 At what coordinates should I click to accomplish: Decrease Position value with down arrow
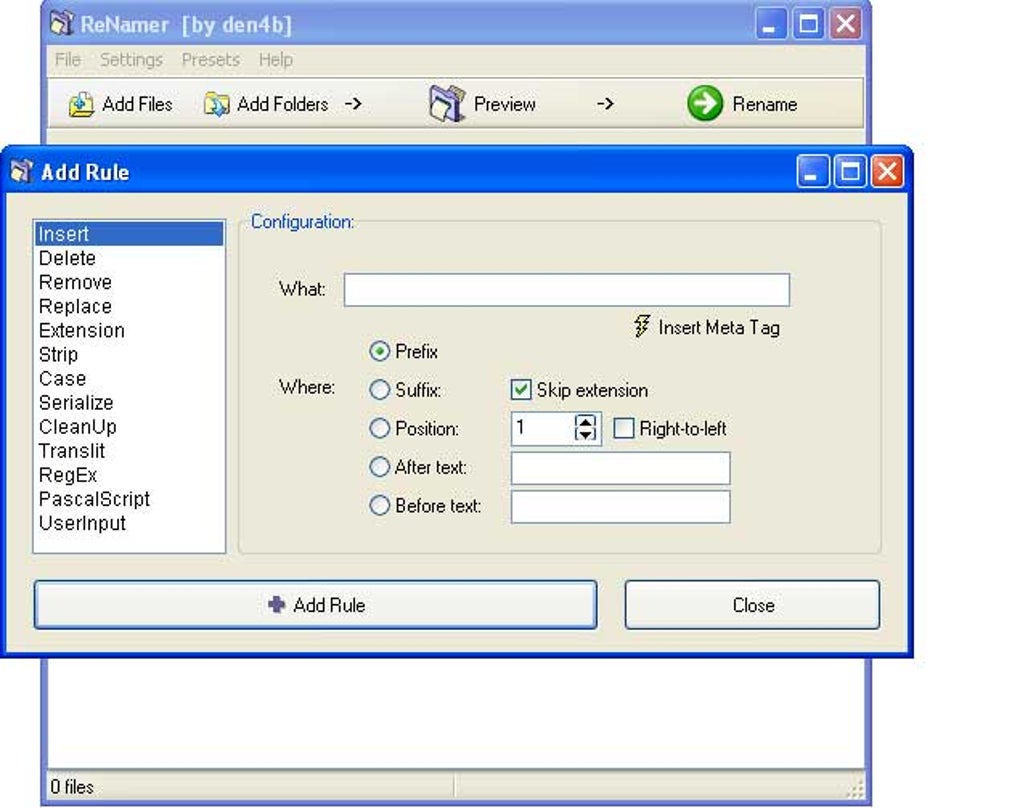coord(585,434)
